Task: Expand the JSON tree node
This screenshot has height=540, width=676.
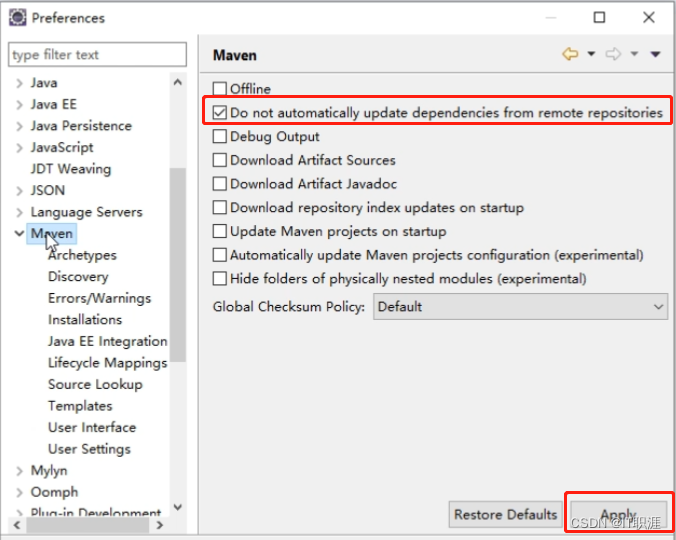Action: (x=19, y=190)
